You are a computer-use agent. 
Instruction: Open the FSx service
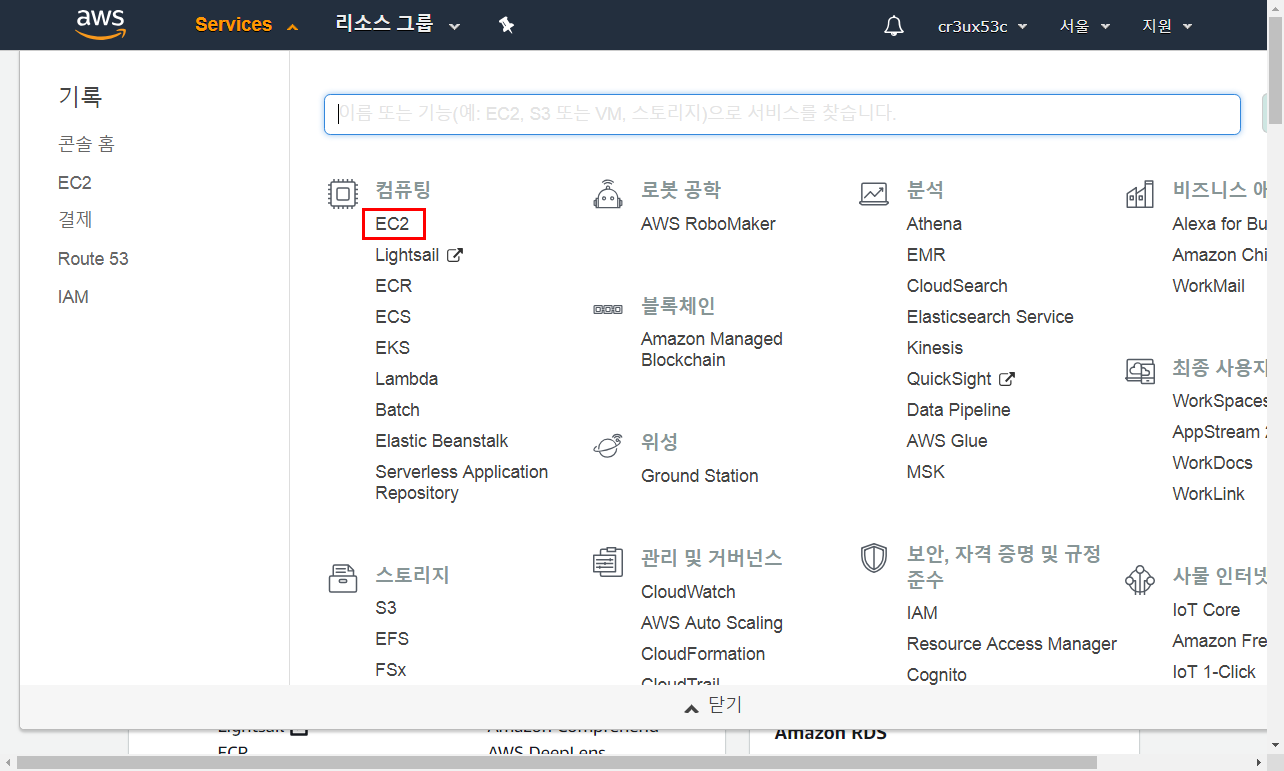coord(391,670)
